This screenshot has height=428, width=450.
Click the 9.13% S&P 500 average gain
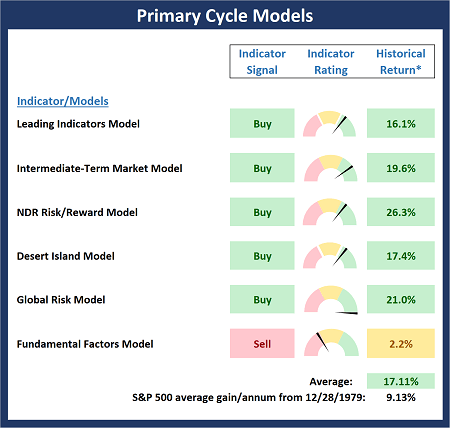coord(401,397)
